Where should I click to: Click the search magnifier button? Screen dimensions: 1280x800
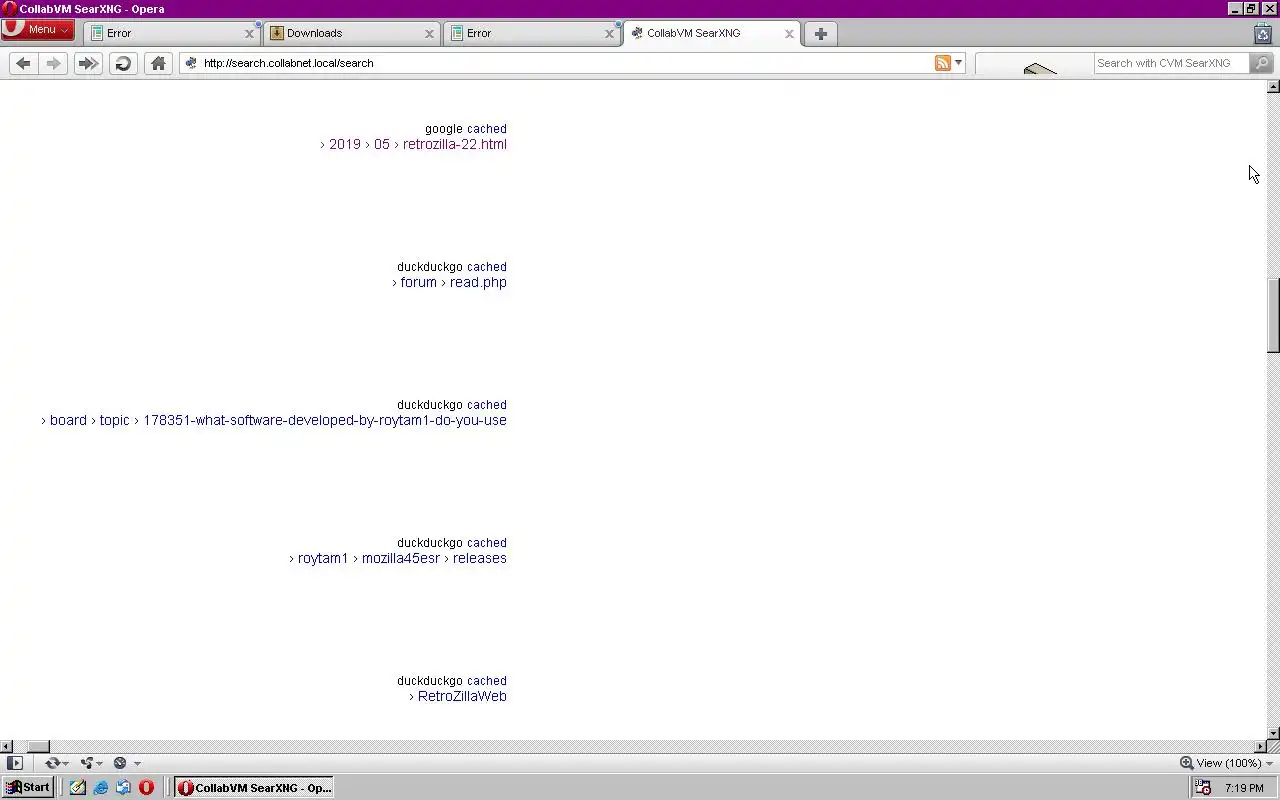point(1261,63)
